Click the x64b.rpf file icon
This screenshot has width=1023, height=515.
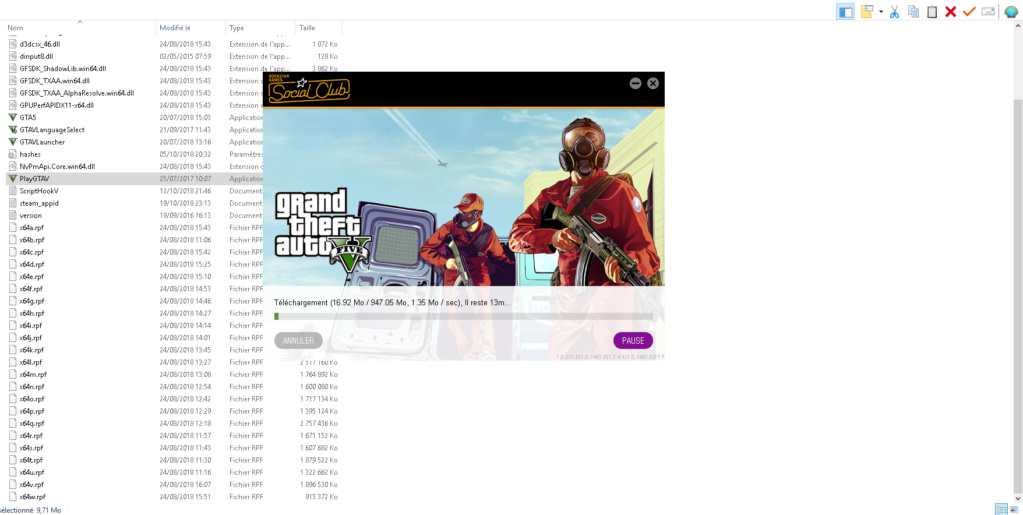12,240
